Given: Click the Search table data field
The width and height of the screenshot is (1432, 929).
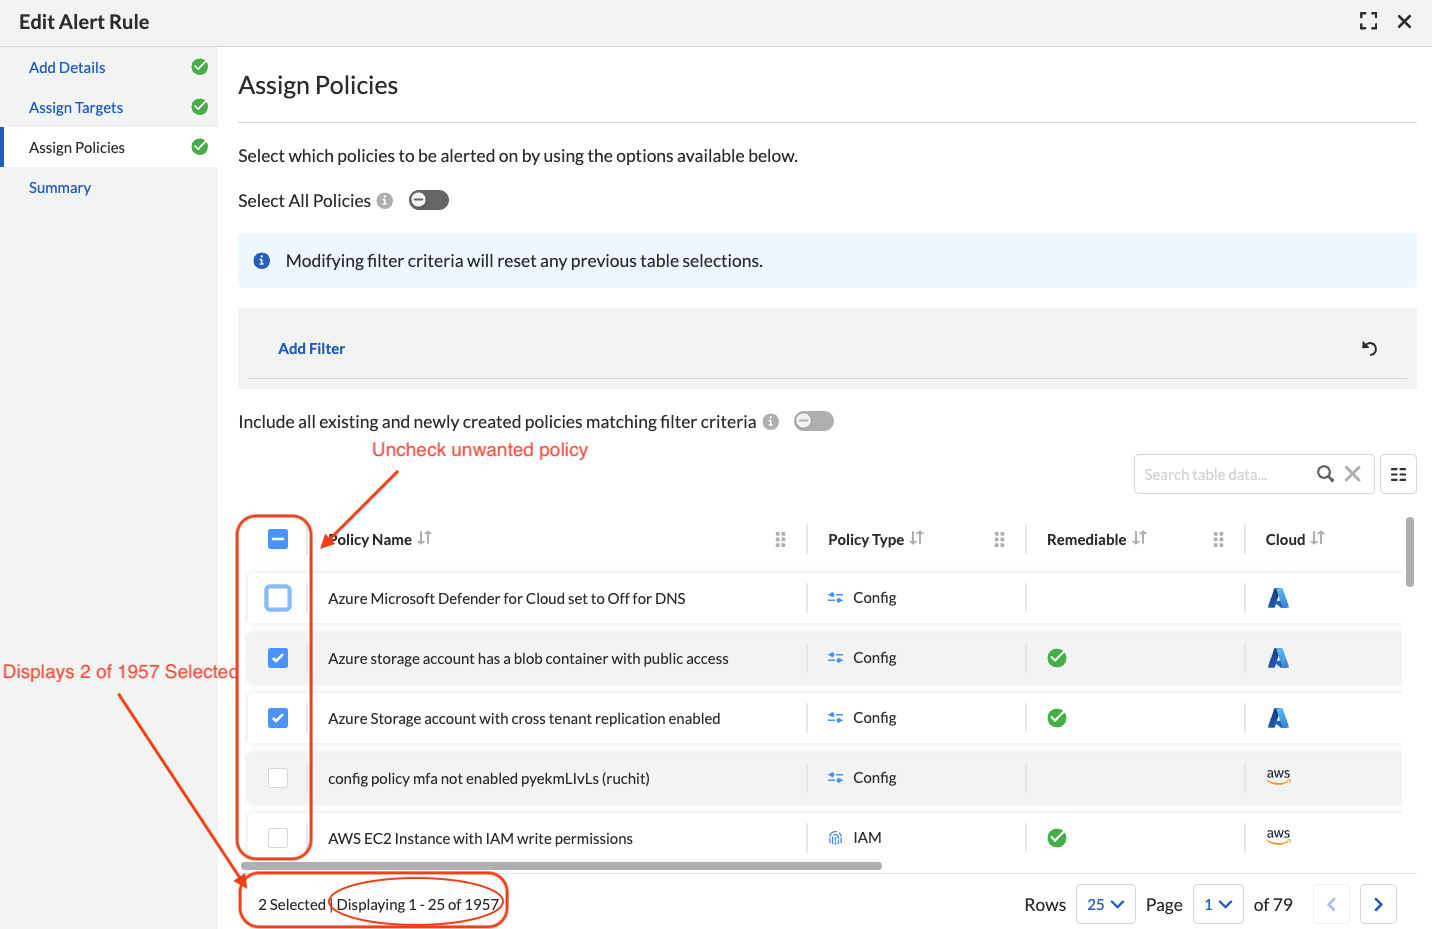Looking at the screenshot, I should point(1220,474).
